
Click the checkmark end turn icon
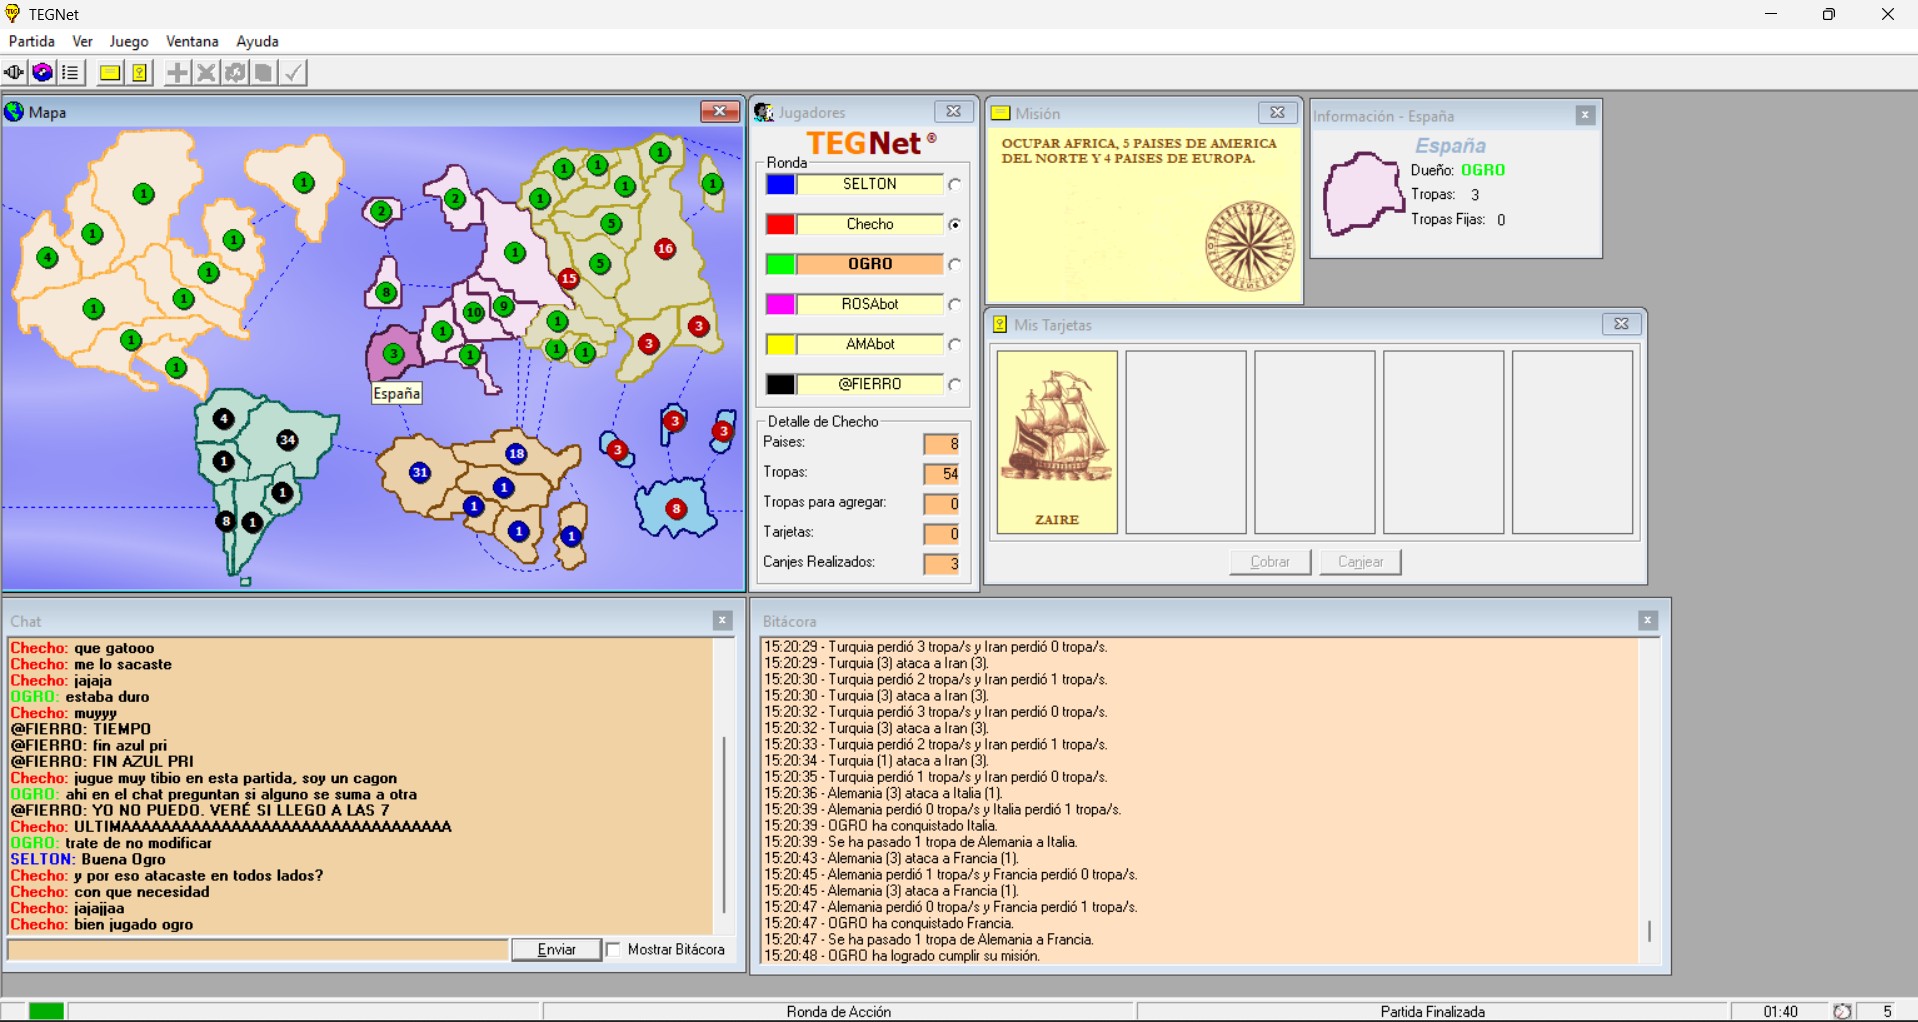point(293,73)
